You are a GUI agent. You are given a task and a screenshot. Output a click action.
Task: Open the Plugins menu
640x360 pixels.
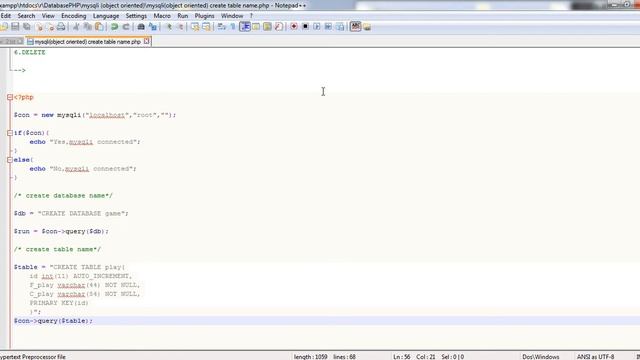[x=204, y=16]
